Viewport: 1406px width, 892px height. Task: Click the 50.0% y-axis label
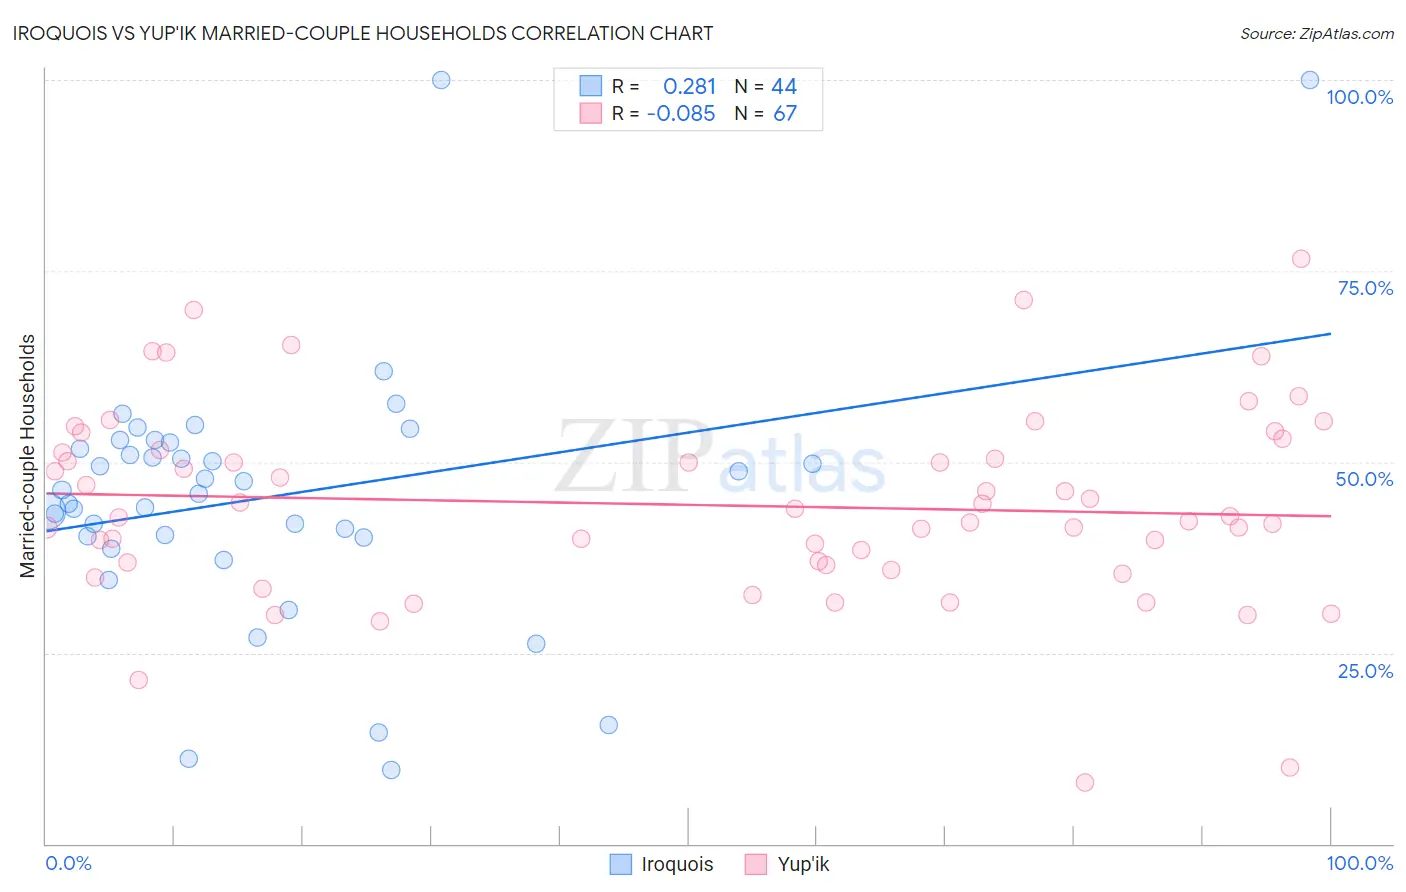coord(1364,479)
